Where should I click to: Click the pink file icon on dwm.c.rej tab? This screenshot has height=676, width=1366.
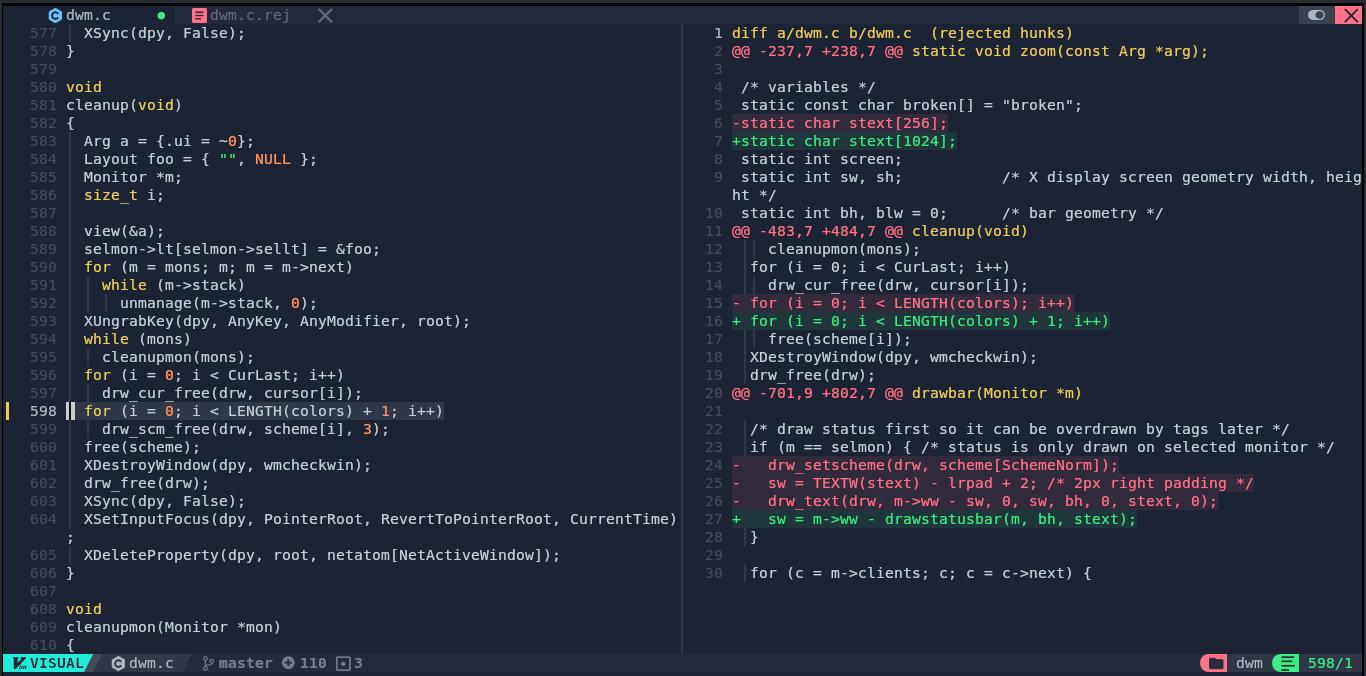tap(199, 15)
